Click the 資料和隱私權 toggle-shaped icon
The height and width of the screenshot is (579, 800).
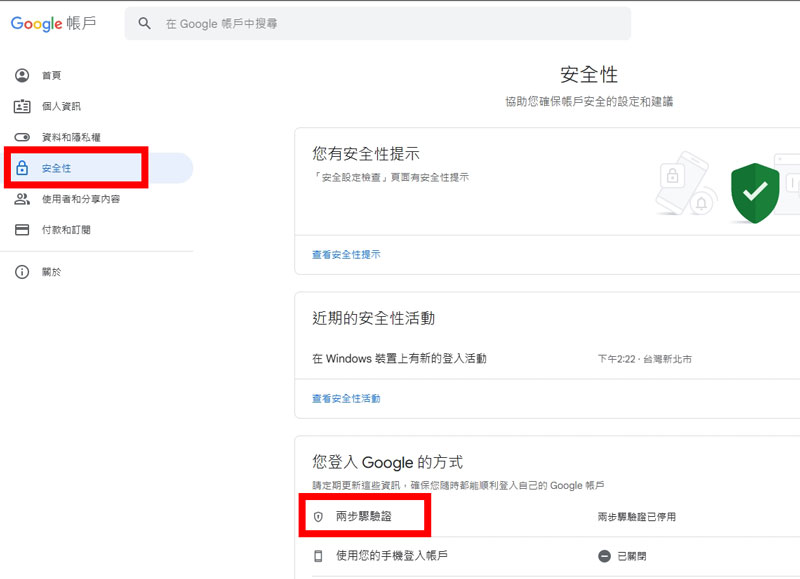click(22, 137)
